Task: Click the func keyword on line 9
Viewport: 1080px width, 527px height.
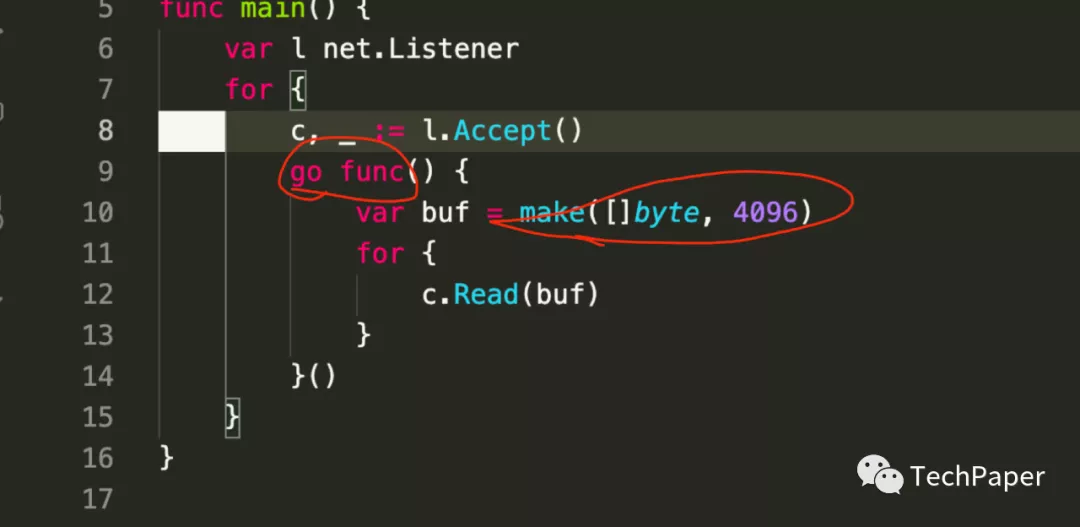Action: pyautogui.click(x=372, y=172)
